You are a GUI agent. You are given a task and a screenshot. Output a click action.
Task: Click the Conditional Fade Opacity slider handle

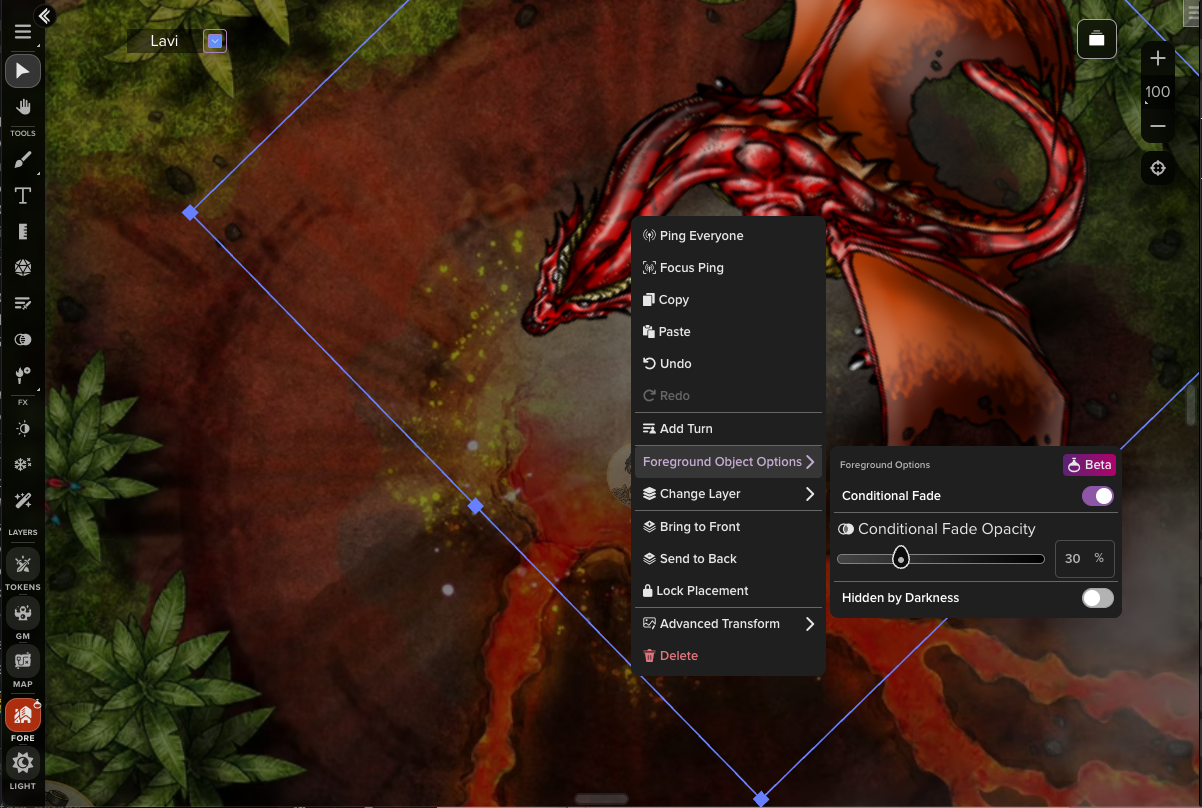[901, 558]
